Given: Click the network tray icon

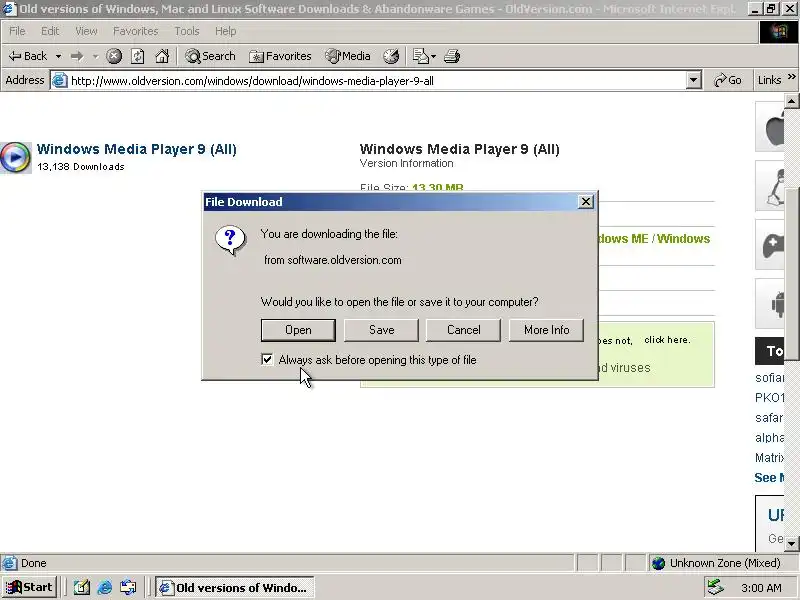Looking at the screenshot, I should point(716,587).
